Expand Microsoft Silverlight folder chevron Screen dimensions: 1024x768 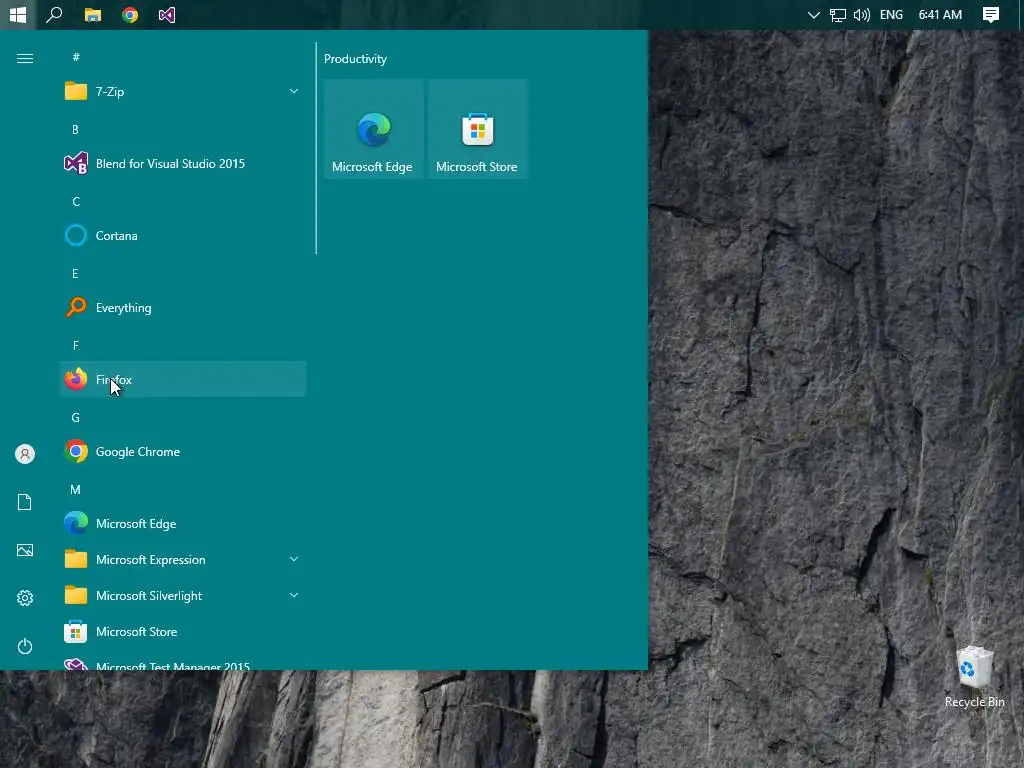pyautogui.click(x=294, y=595)
